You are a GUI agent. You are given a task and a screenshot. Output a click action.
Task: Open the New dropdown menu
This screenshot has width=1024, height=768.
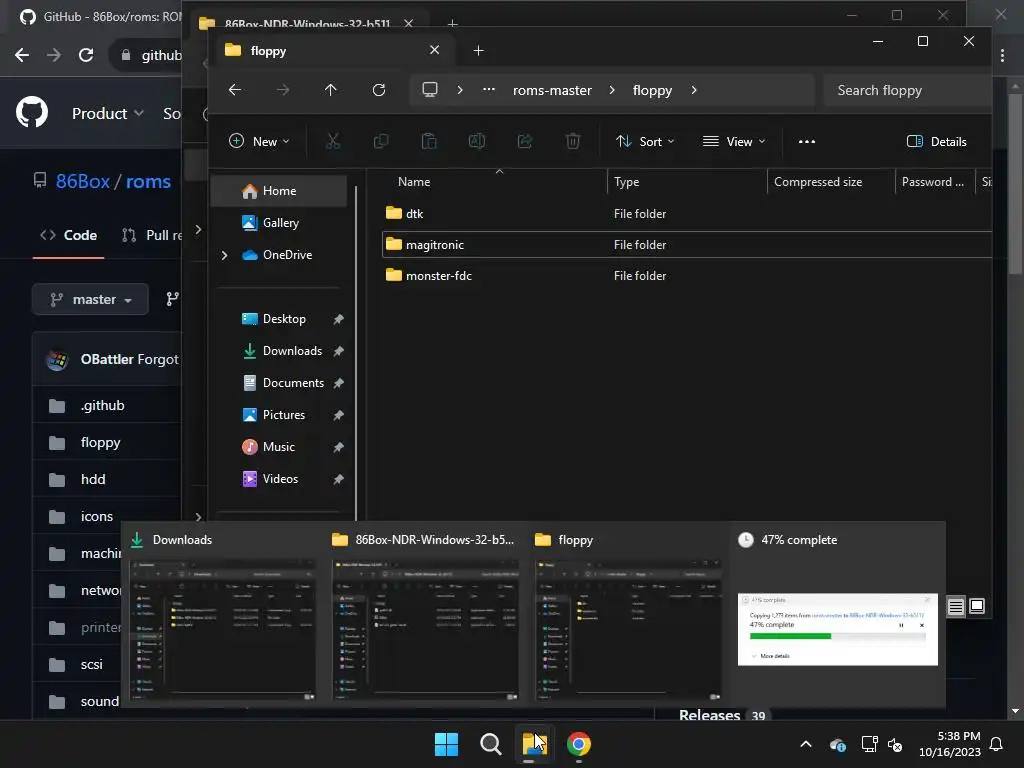click(259, 141)
